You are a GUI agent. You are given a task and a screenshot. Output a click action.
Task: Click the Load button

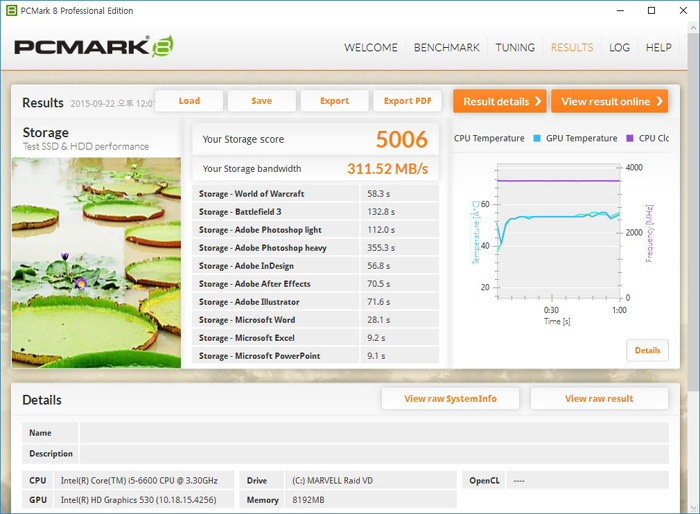189,101
